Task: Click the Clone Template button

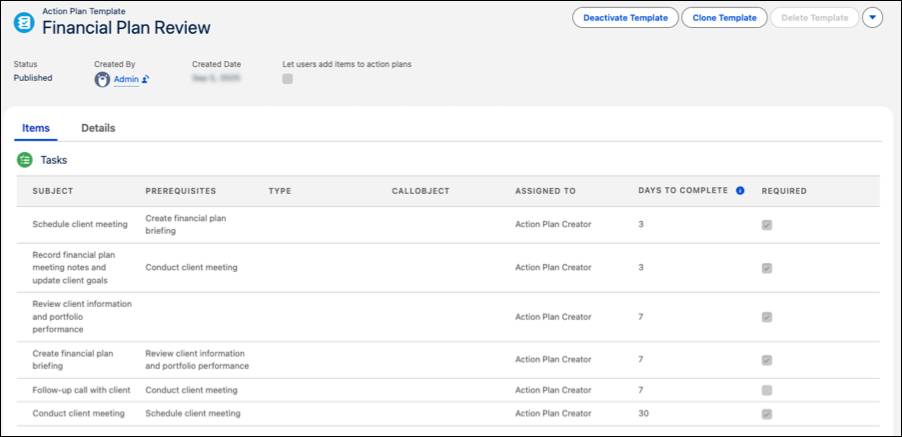Action: [724, 17]
